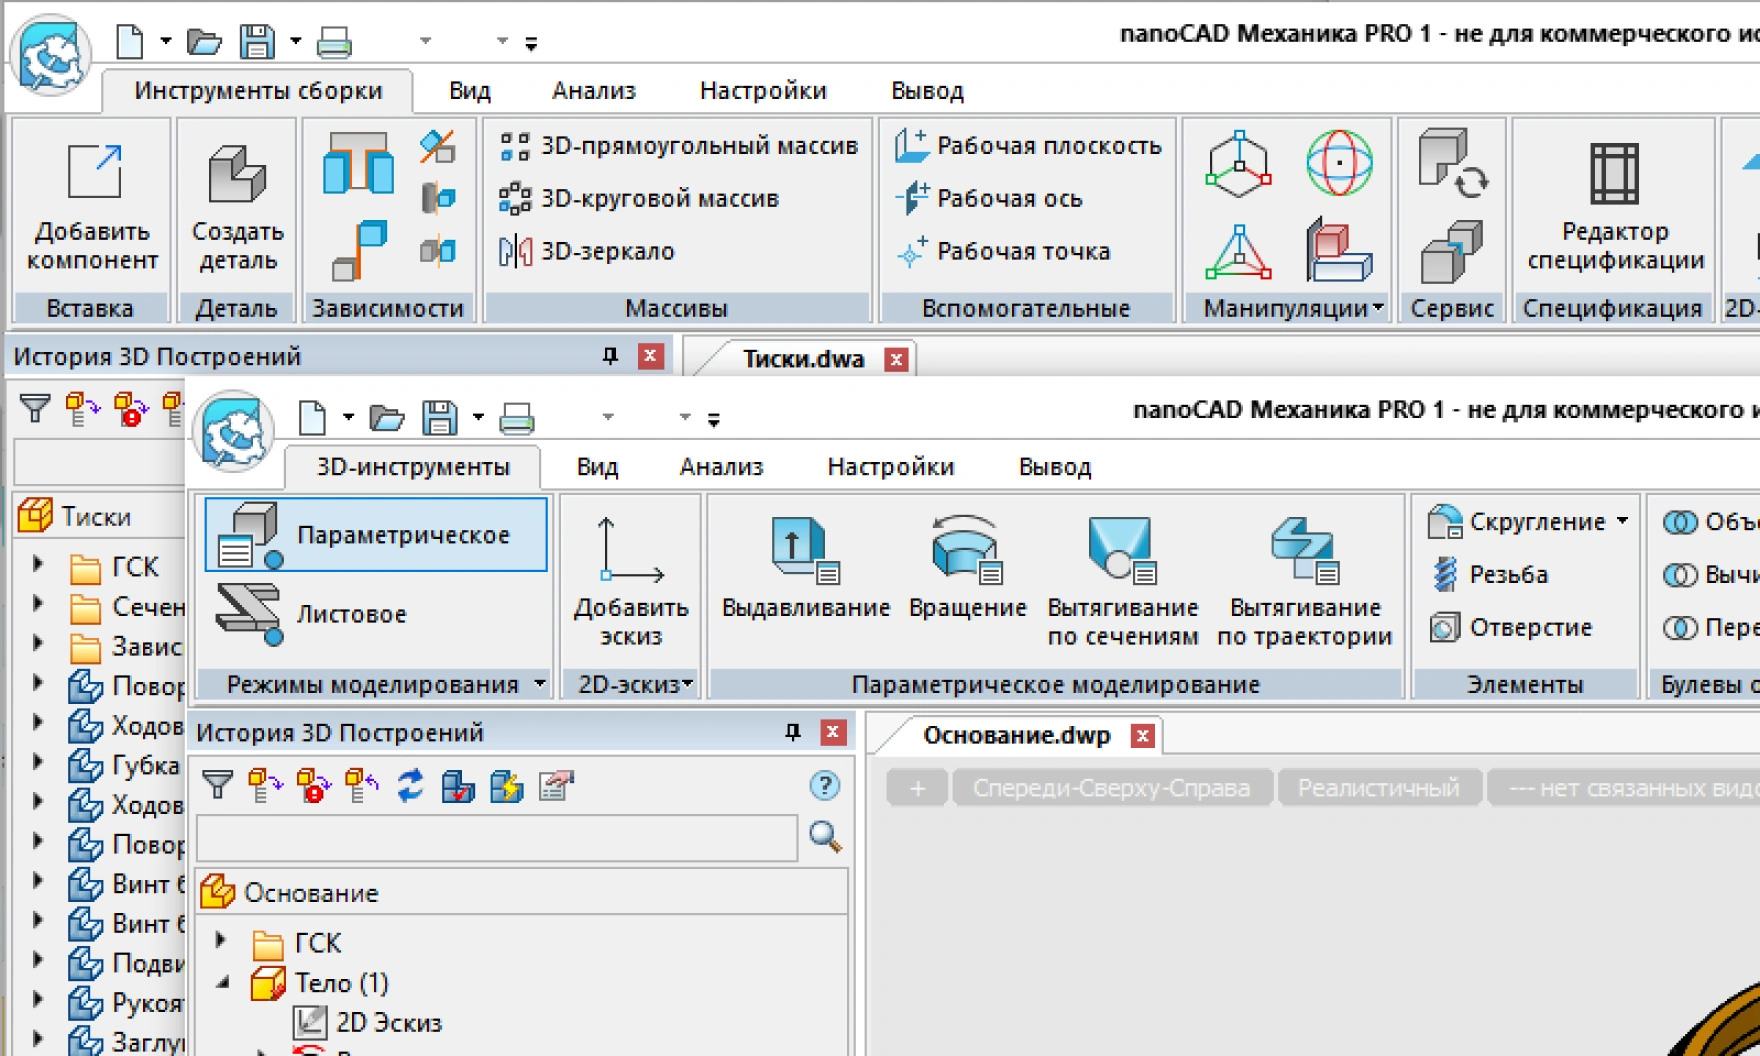
Task: Collapse the Тело (1) tree node
Action: point(223,983)
